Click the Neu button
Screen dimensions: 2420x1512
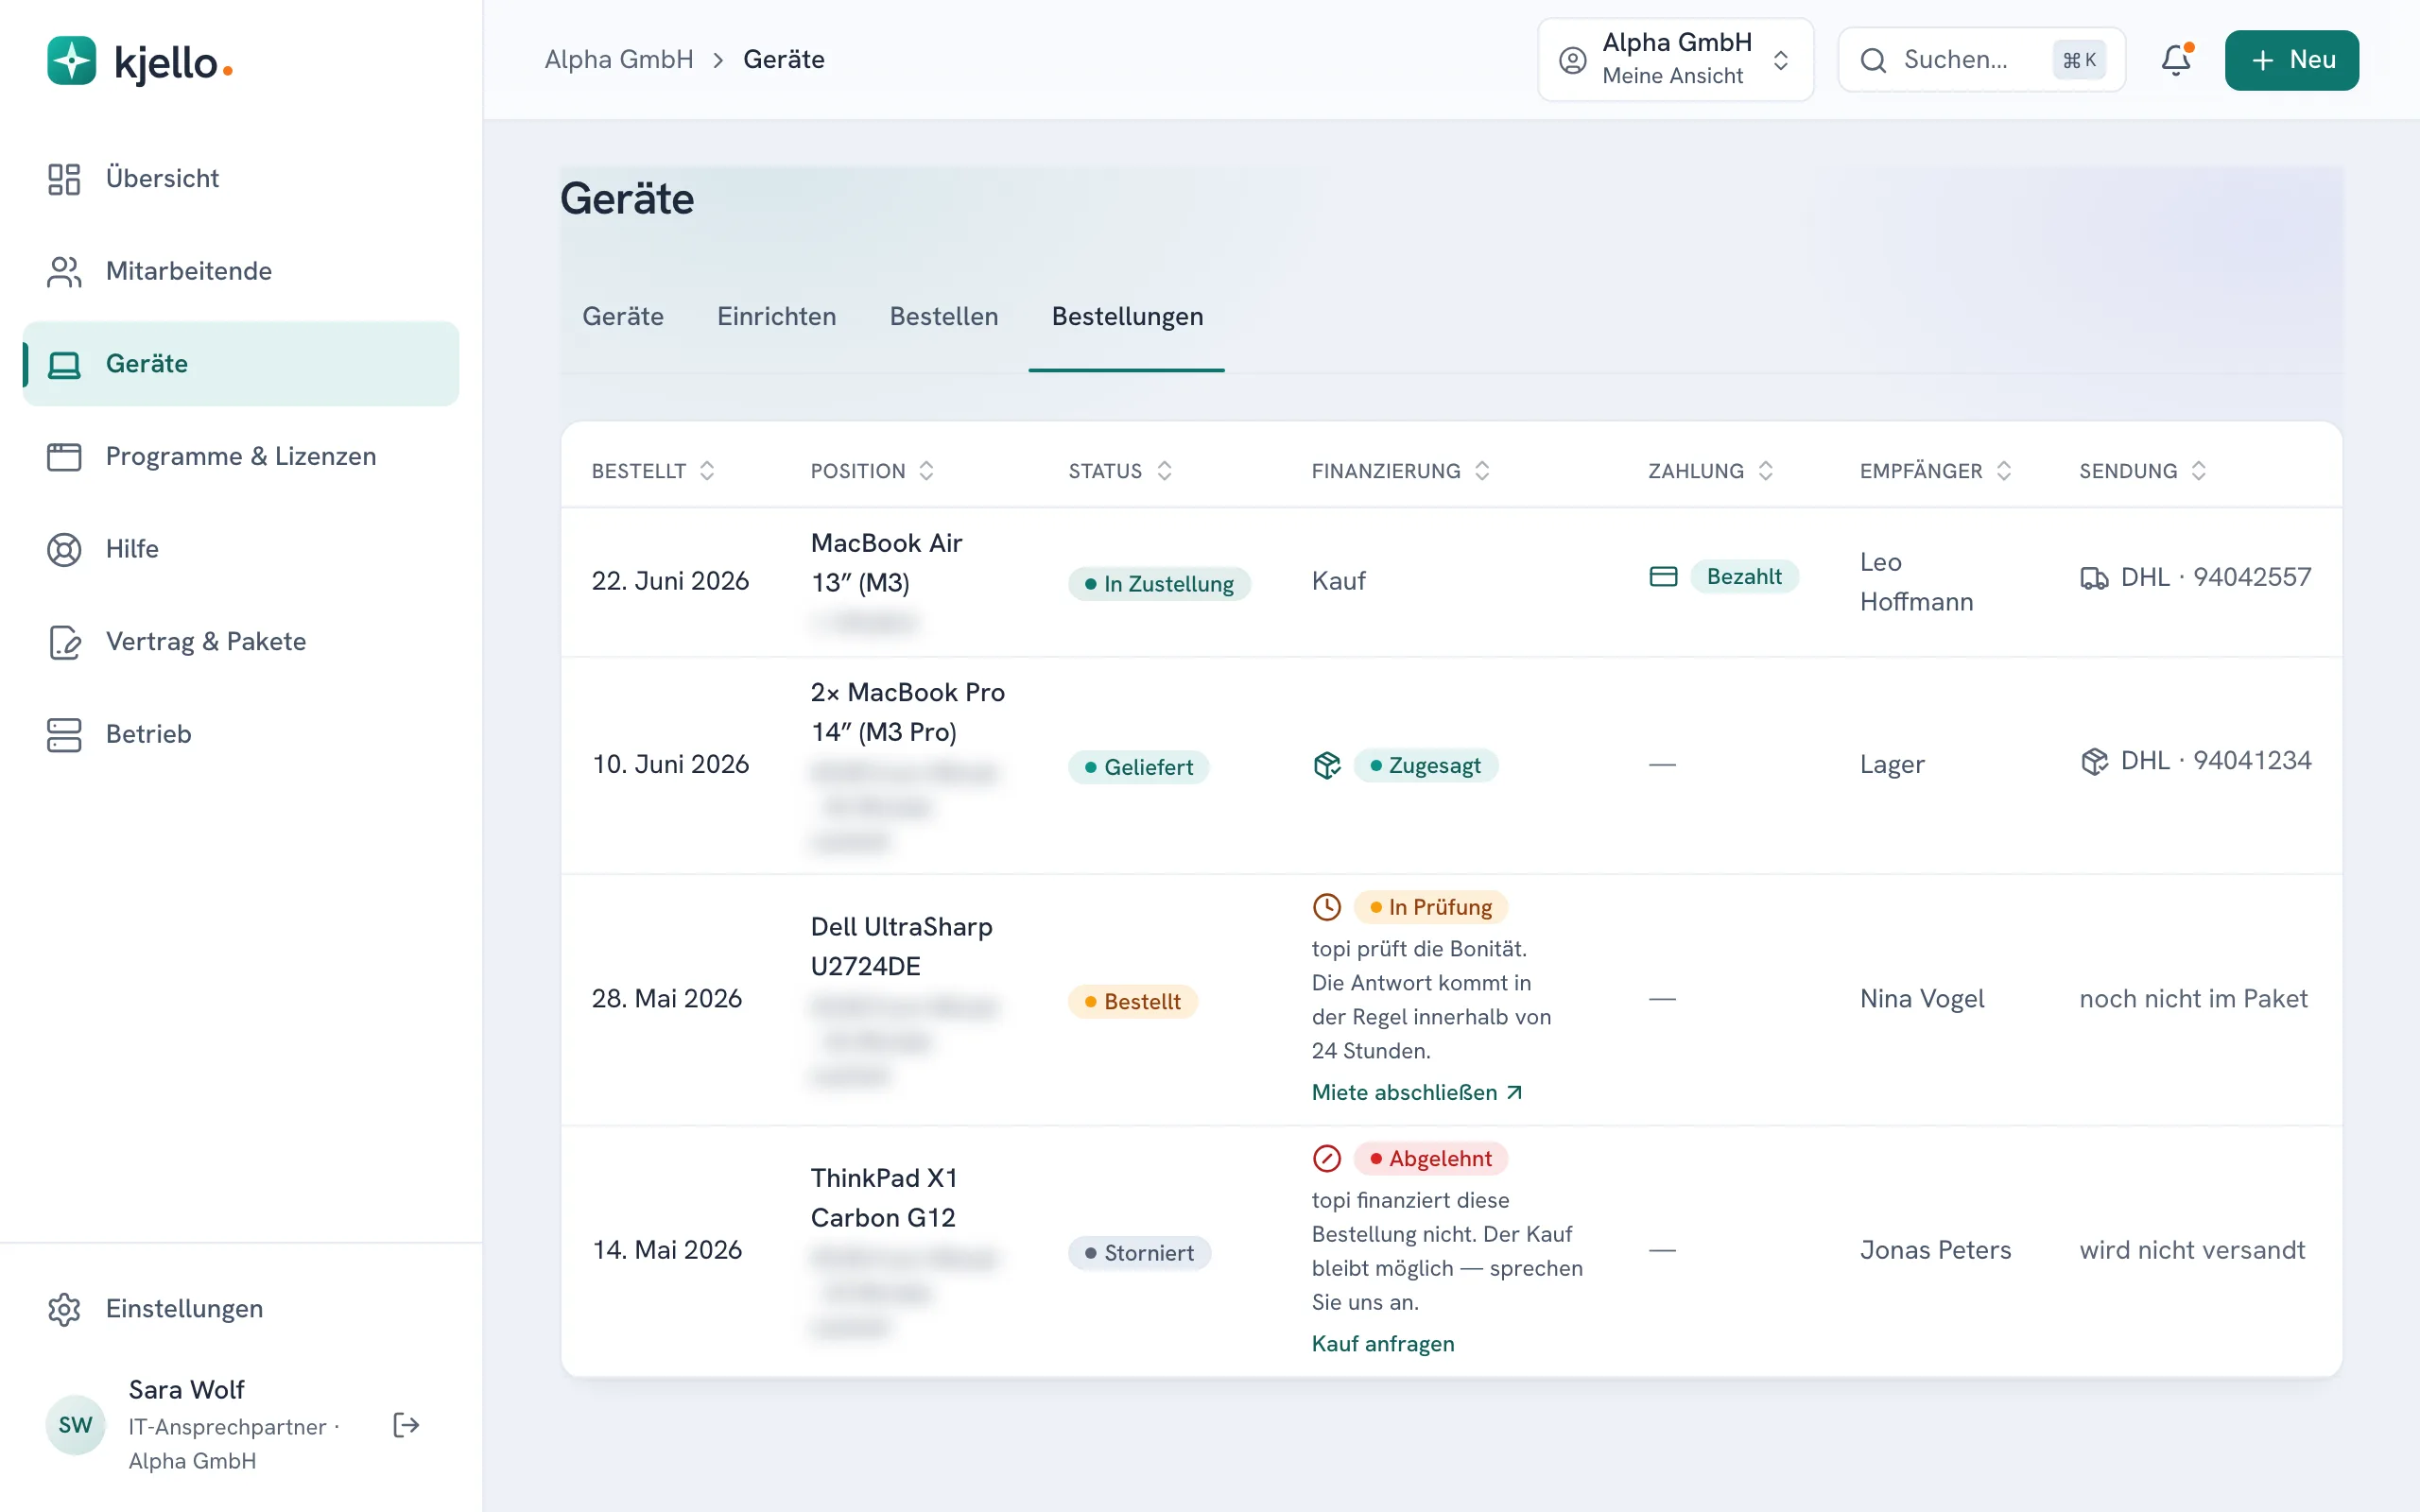tap(2292, 60)
